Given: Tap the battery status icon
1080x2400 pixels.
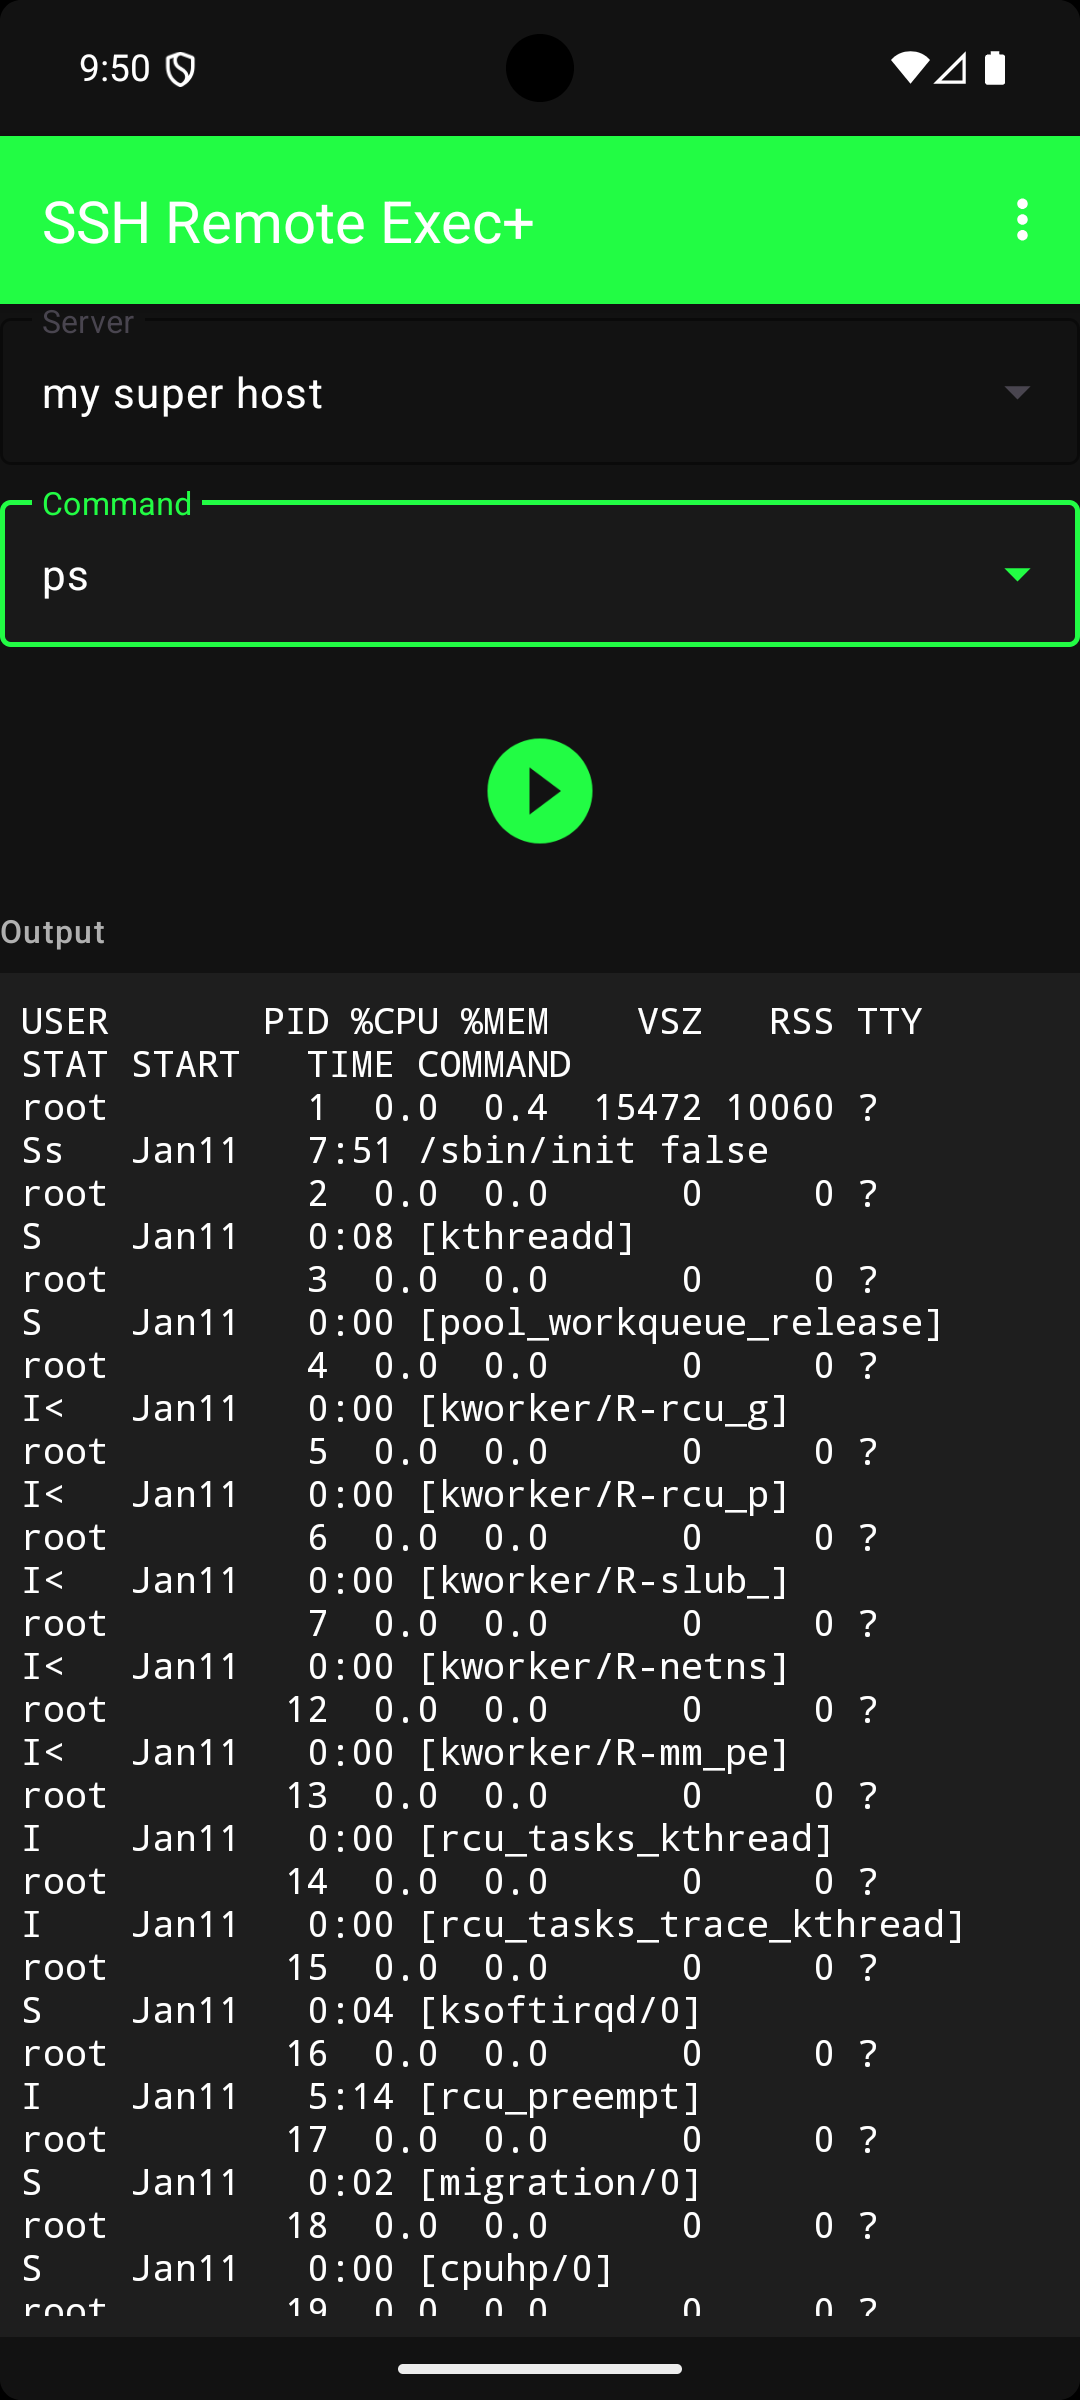Looking at the screenshot, I should (x=995, y=68).
